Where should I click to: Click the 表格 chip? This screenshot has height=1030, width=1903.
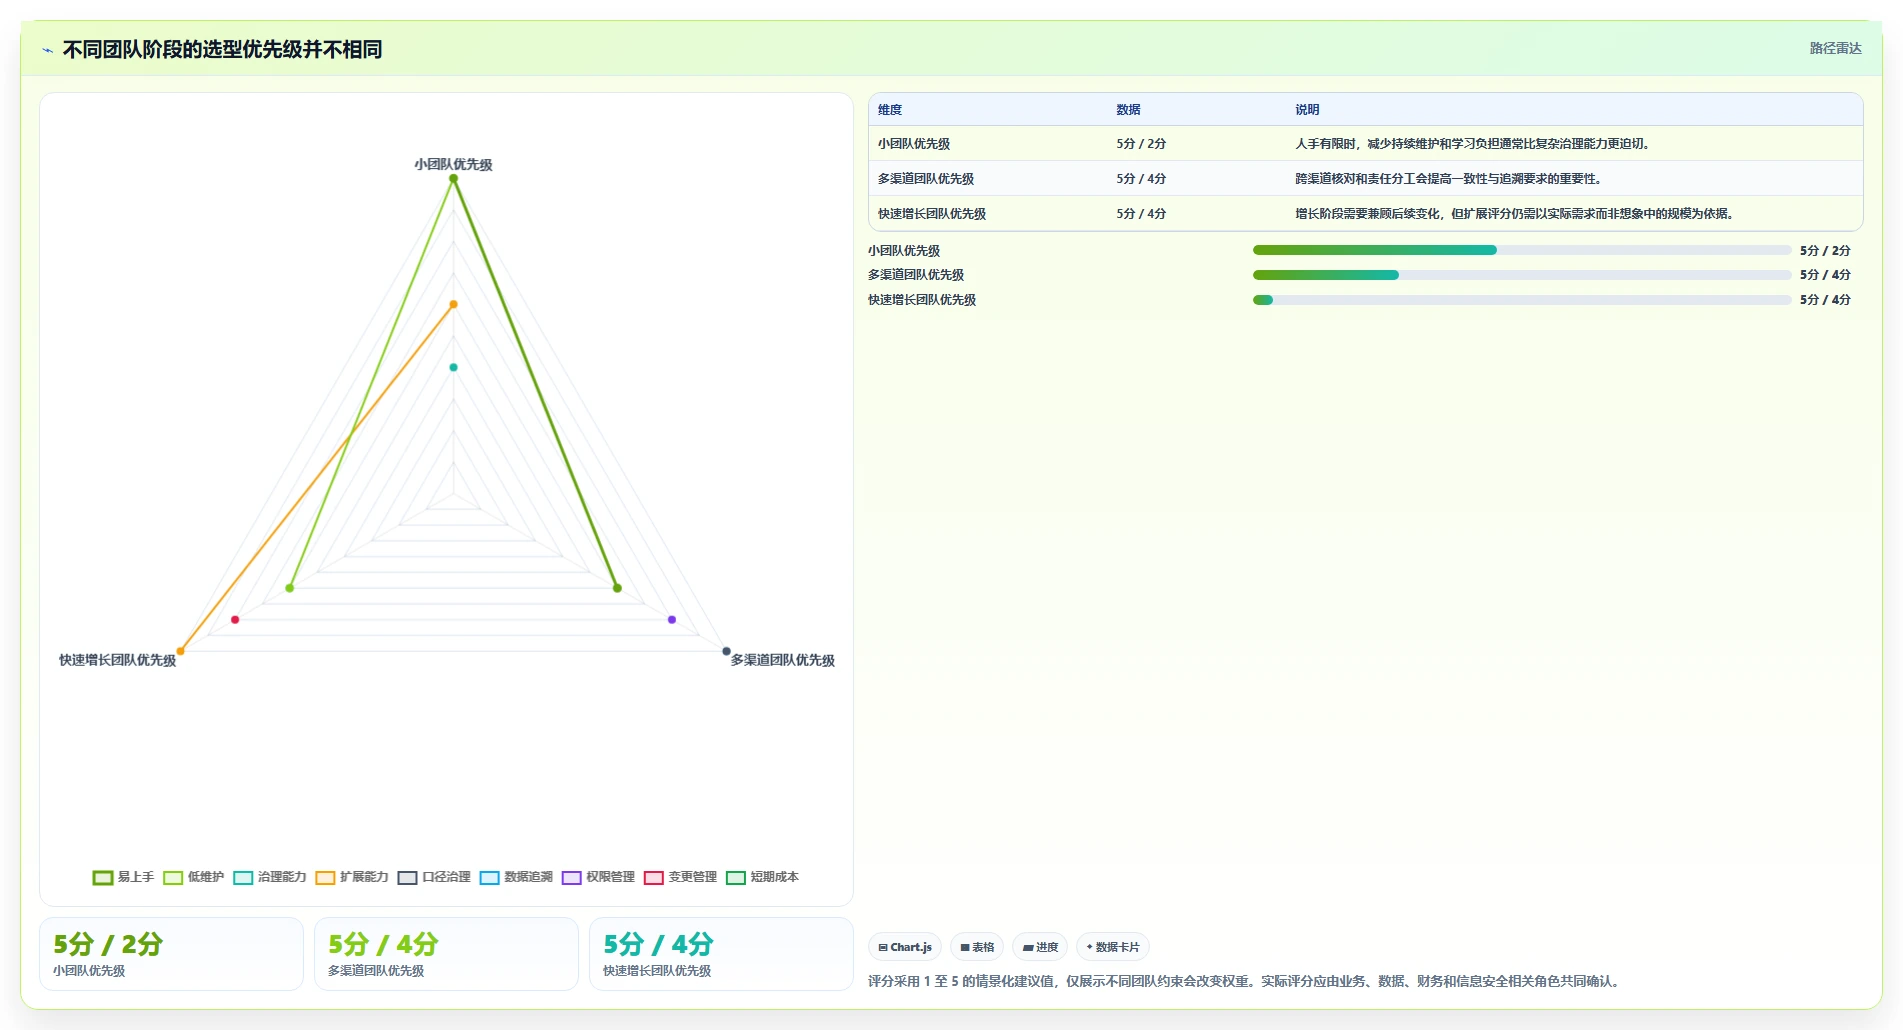[x=977, y=947]
